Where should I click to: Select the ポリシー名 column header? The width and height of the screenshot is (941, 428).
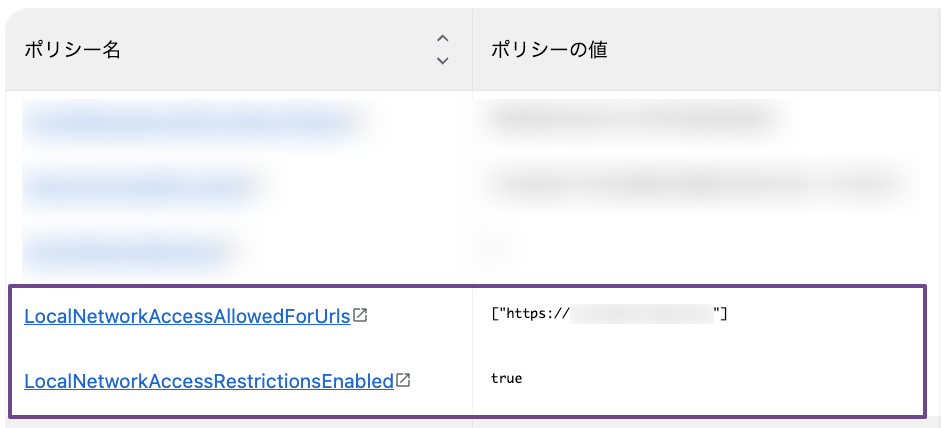pos(73,50)
